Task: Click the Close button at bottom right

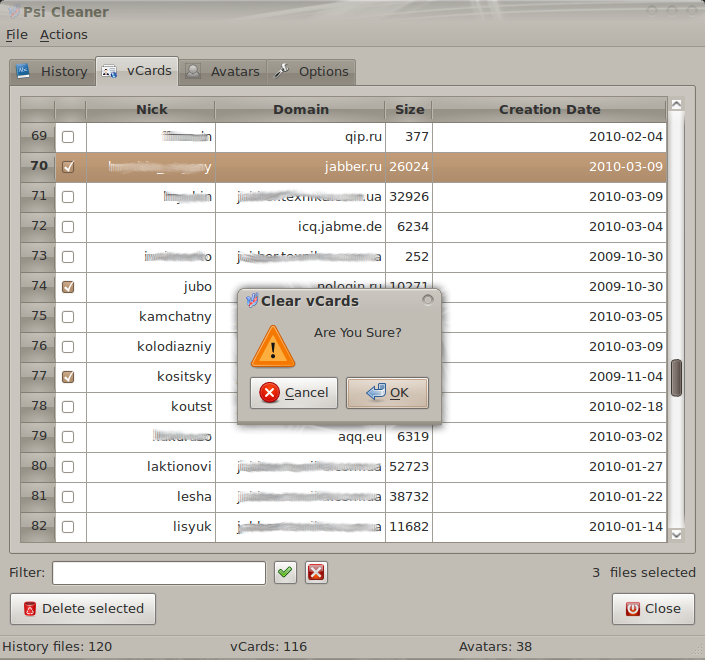Action: pyautogui.click(x=653, y=608)
